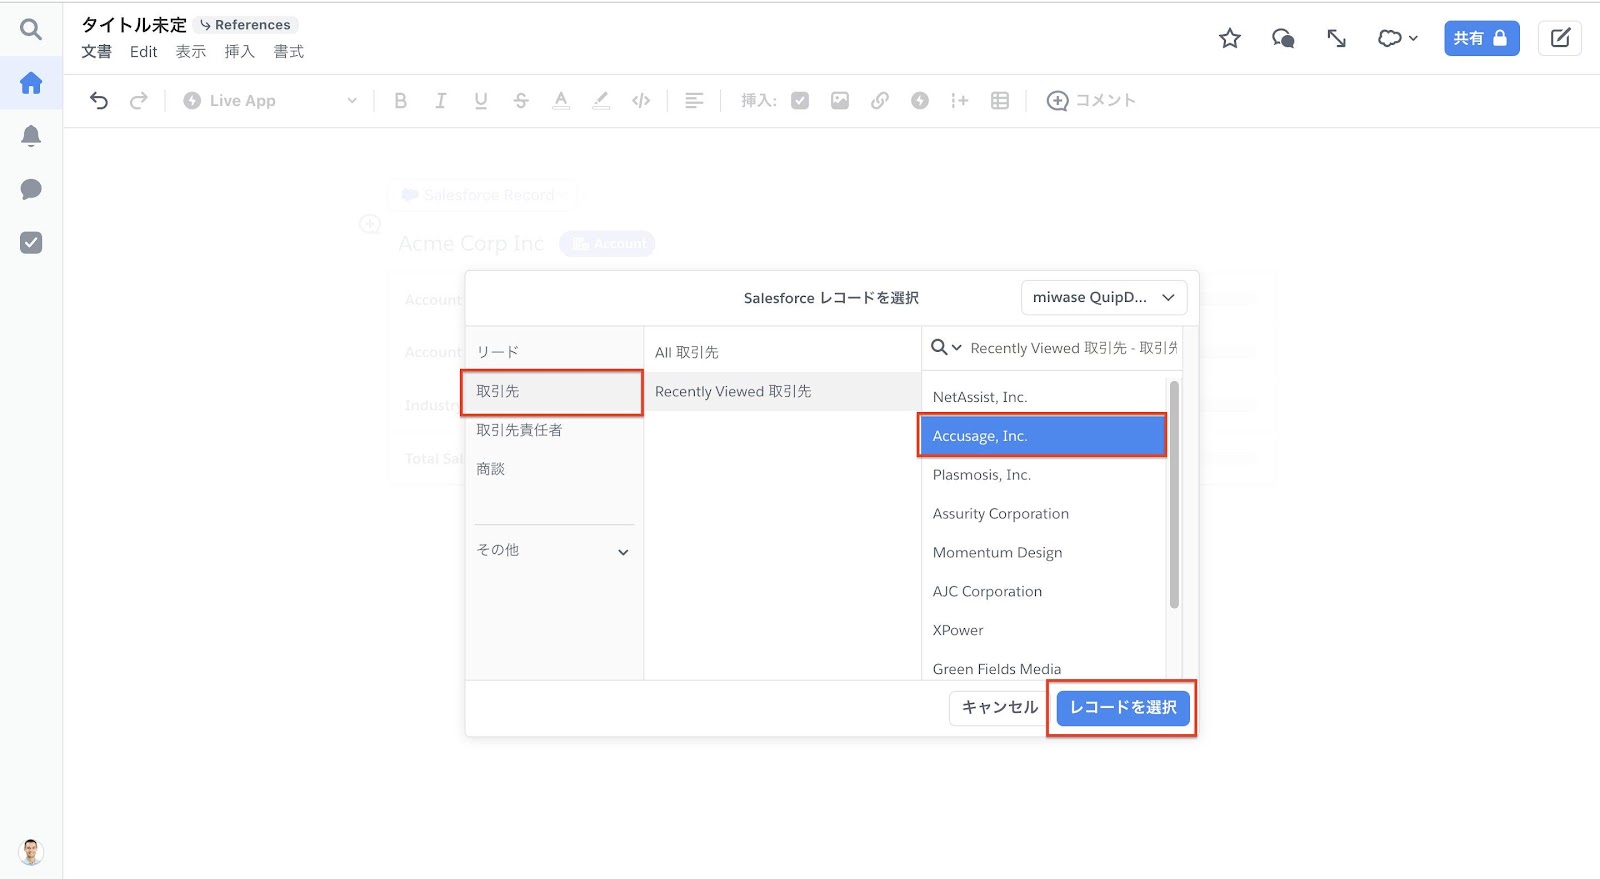Image resolution: width=1600 pixels, height=879 pixels.
Task: Insert a link from toolbar
Action: (880, 100)
